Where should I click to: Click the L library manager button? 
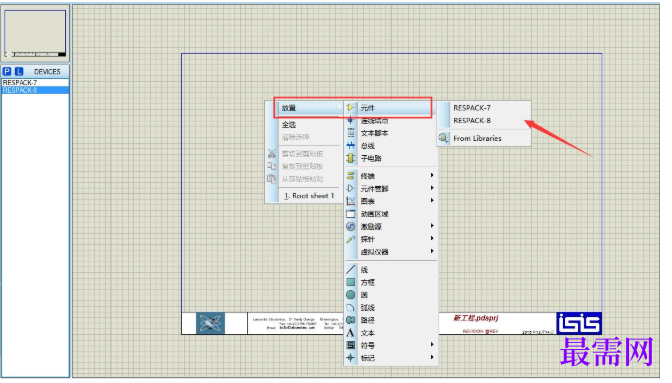tap(19, 72)
